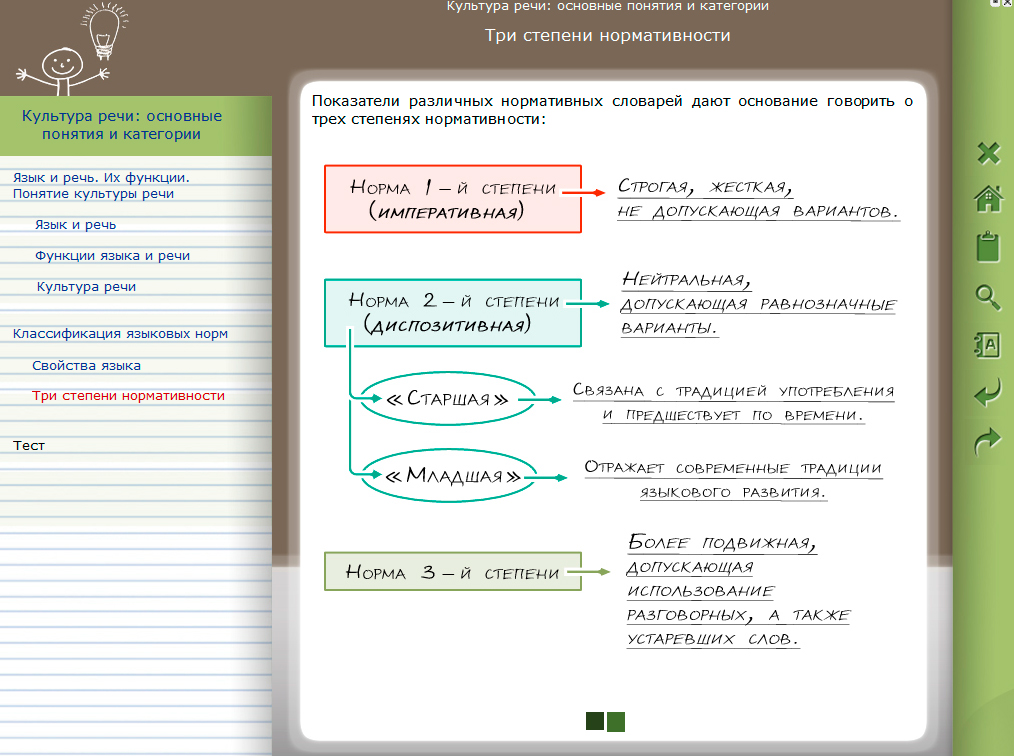Open search with magnifying glass icon
This screenshot has height=756, width=1014.
click(988, 296)
